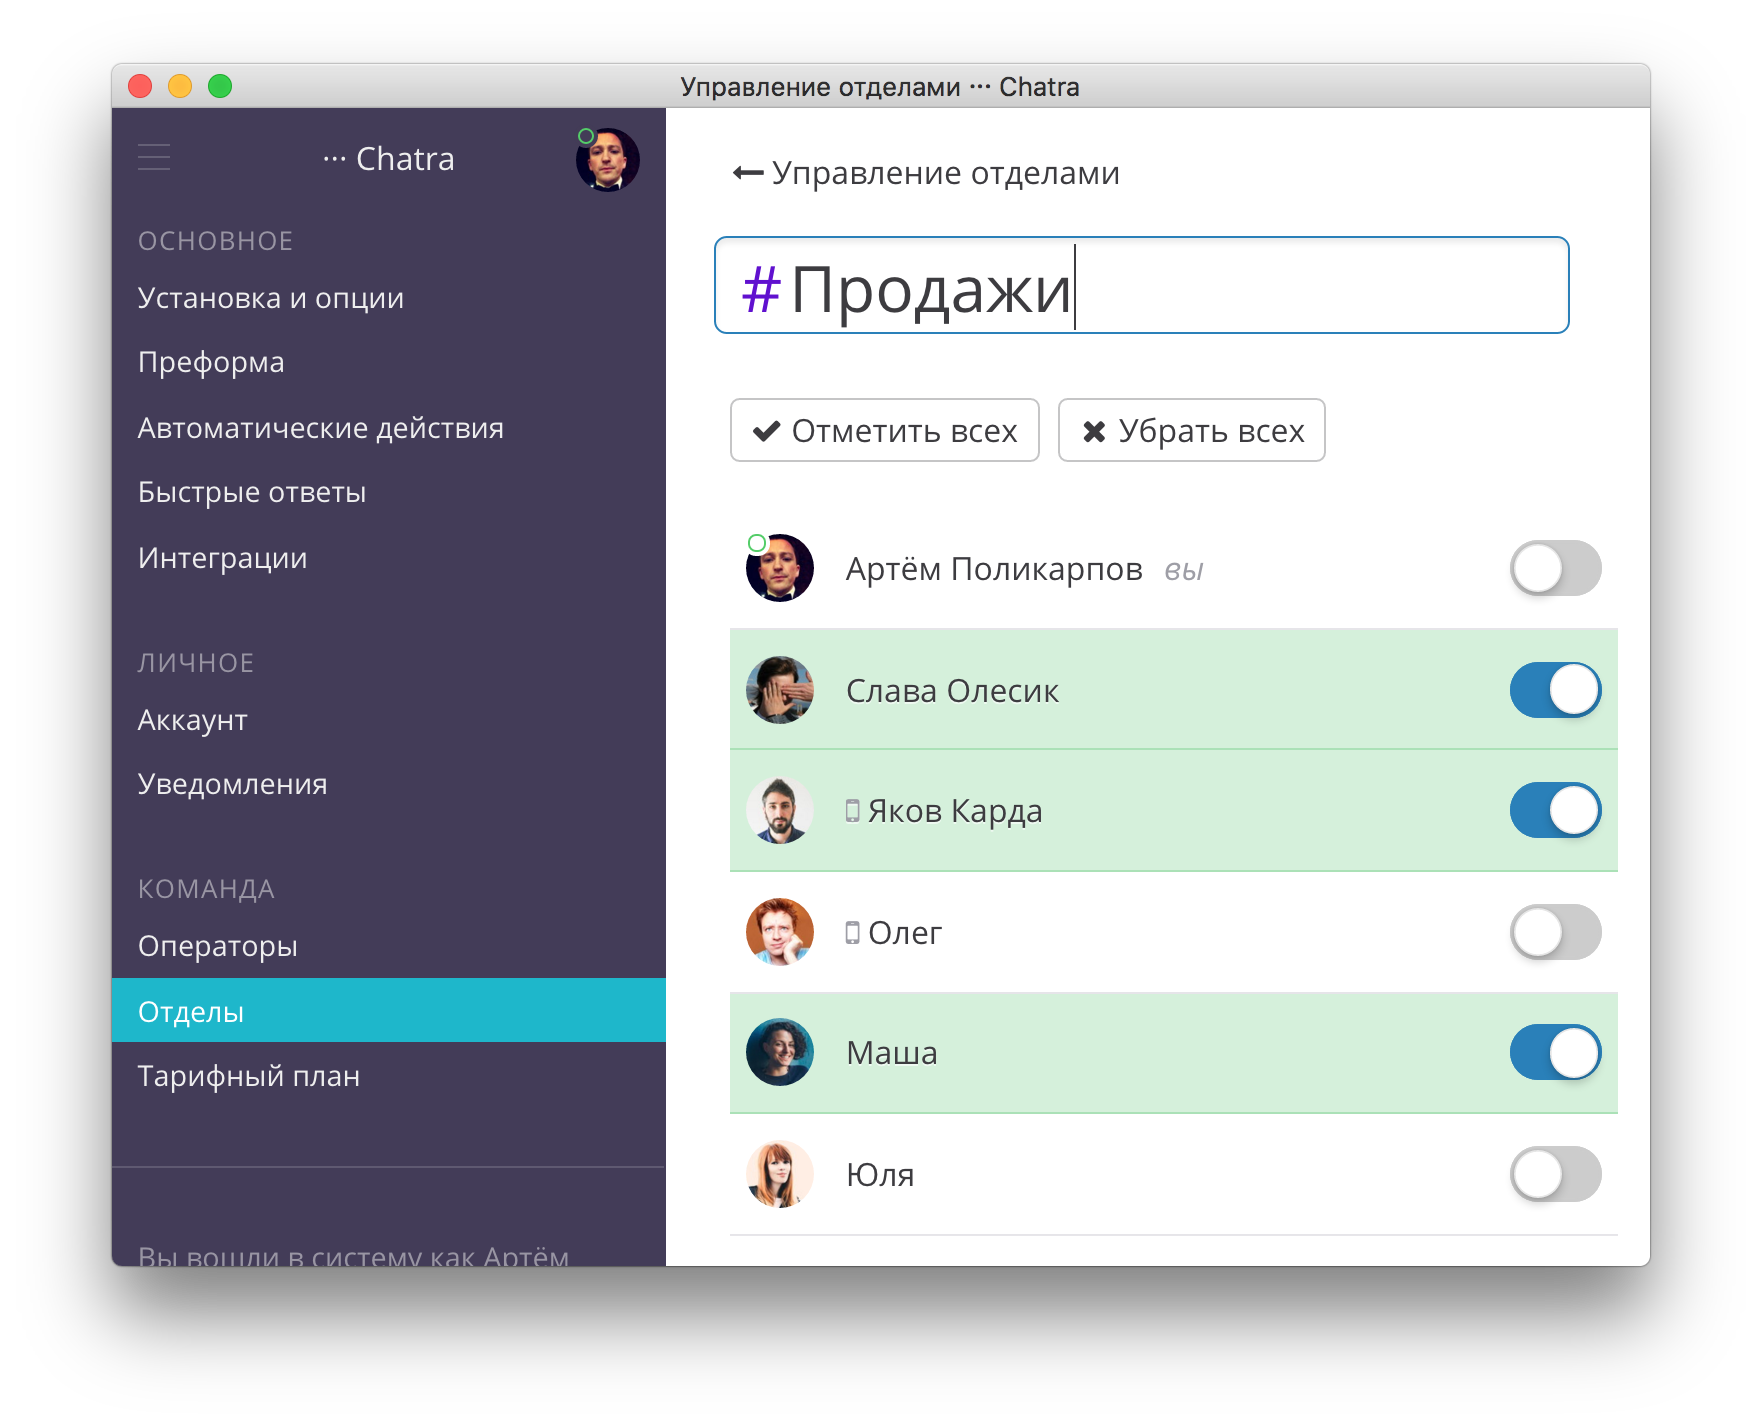
Task: Turn off Яков Карда's department toggle
Action: [1555, 811]
